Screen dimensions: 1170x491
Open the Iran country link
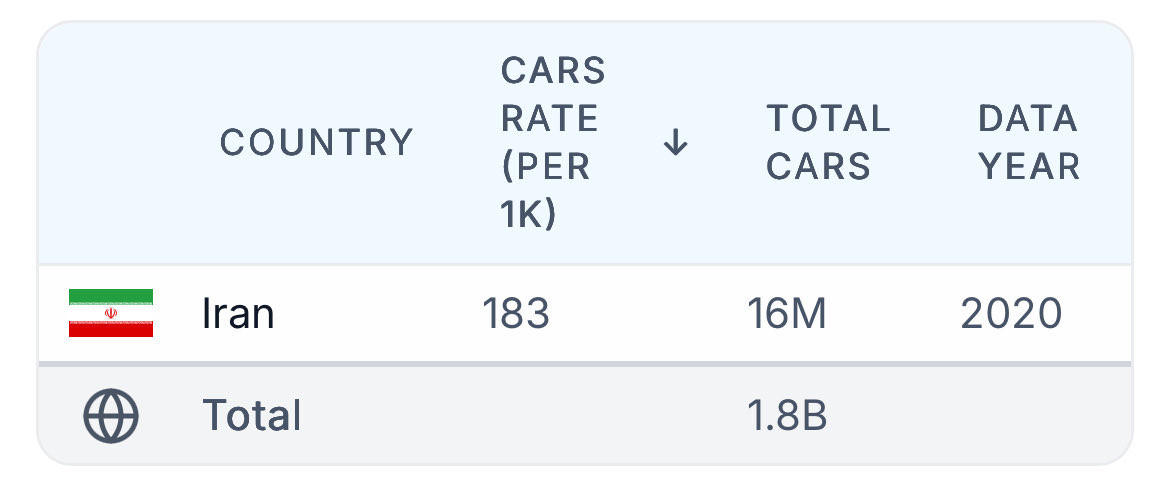(x=238, y=313)
